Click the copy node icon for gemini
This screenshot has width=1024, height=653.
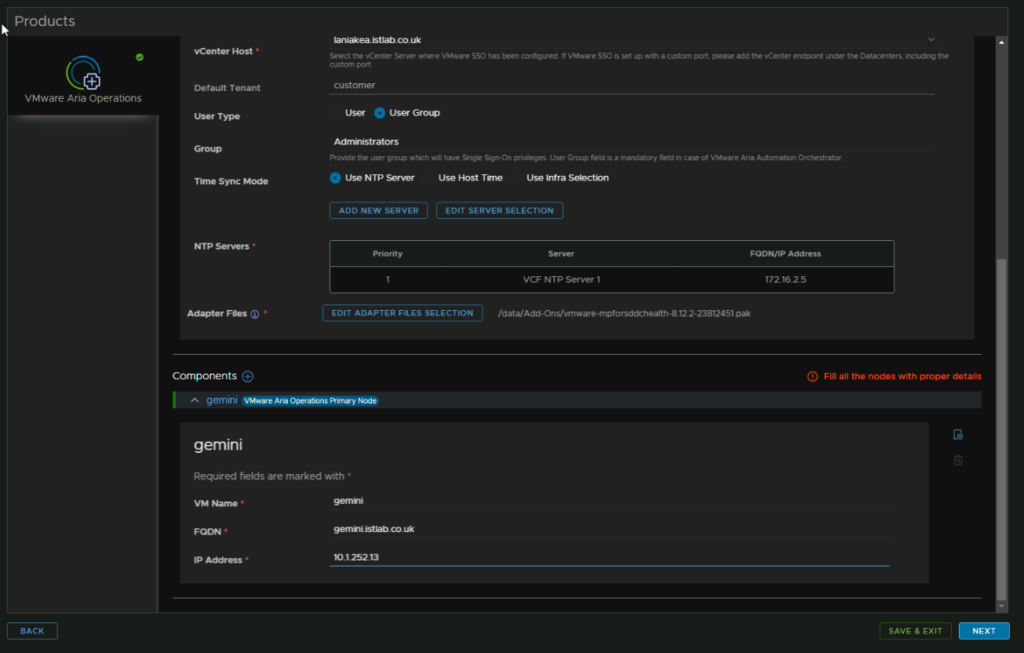pyautogui.click(x=958, y=435)
